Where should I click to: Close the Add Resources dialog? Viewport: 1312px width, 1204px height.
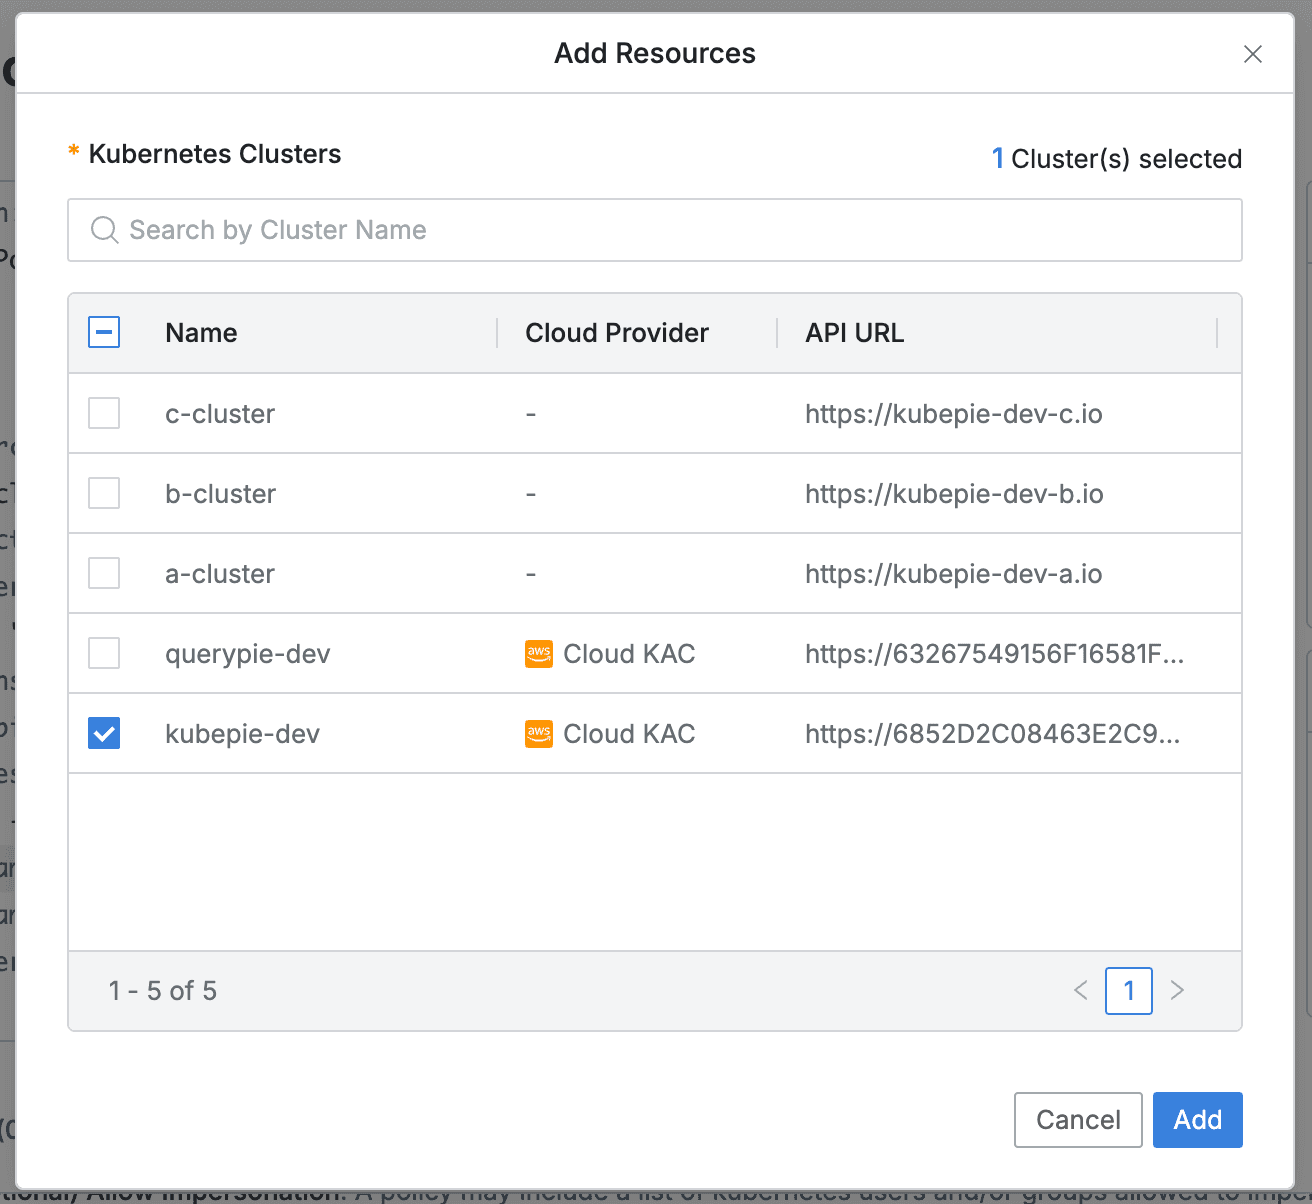[1252, 54]
